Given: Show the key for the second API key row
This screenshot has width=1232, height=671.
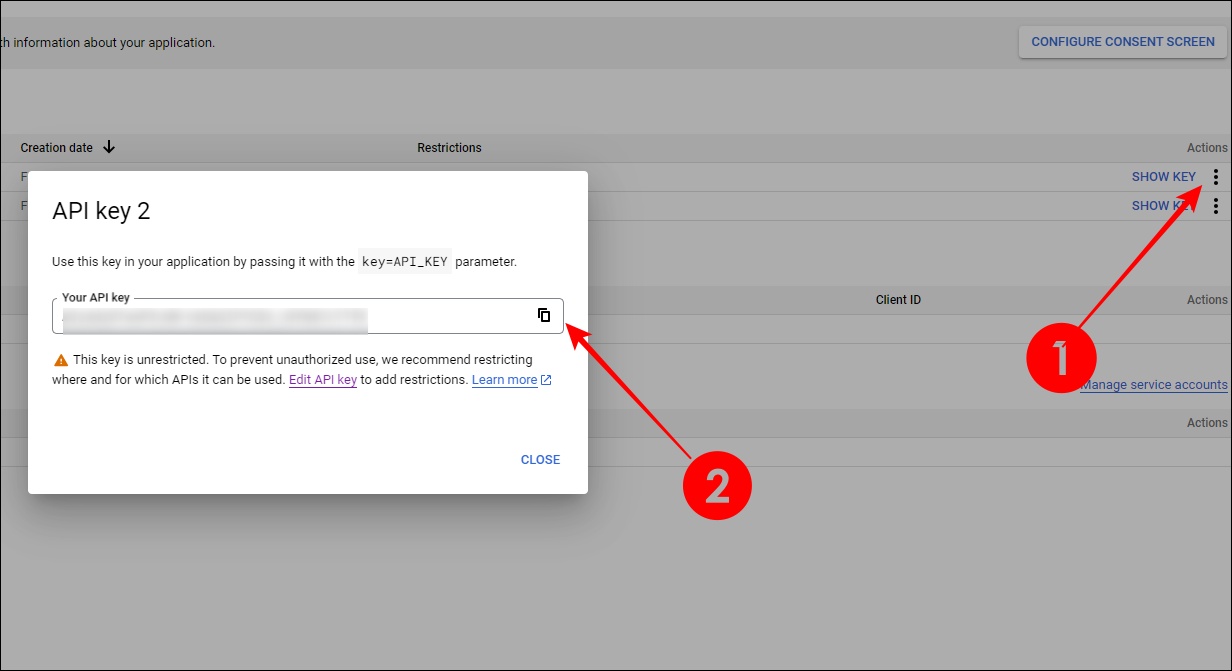Looking at the screenshot, I should tap(1158, 205).
